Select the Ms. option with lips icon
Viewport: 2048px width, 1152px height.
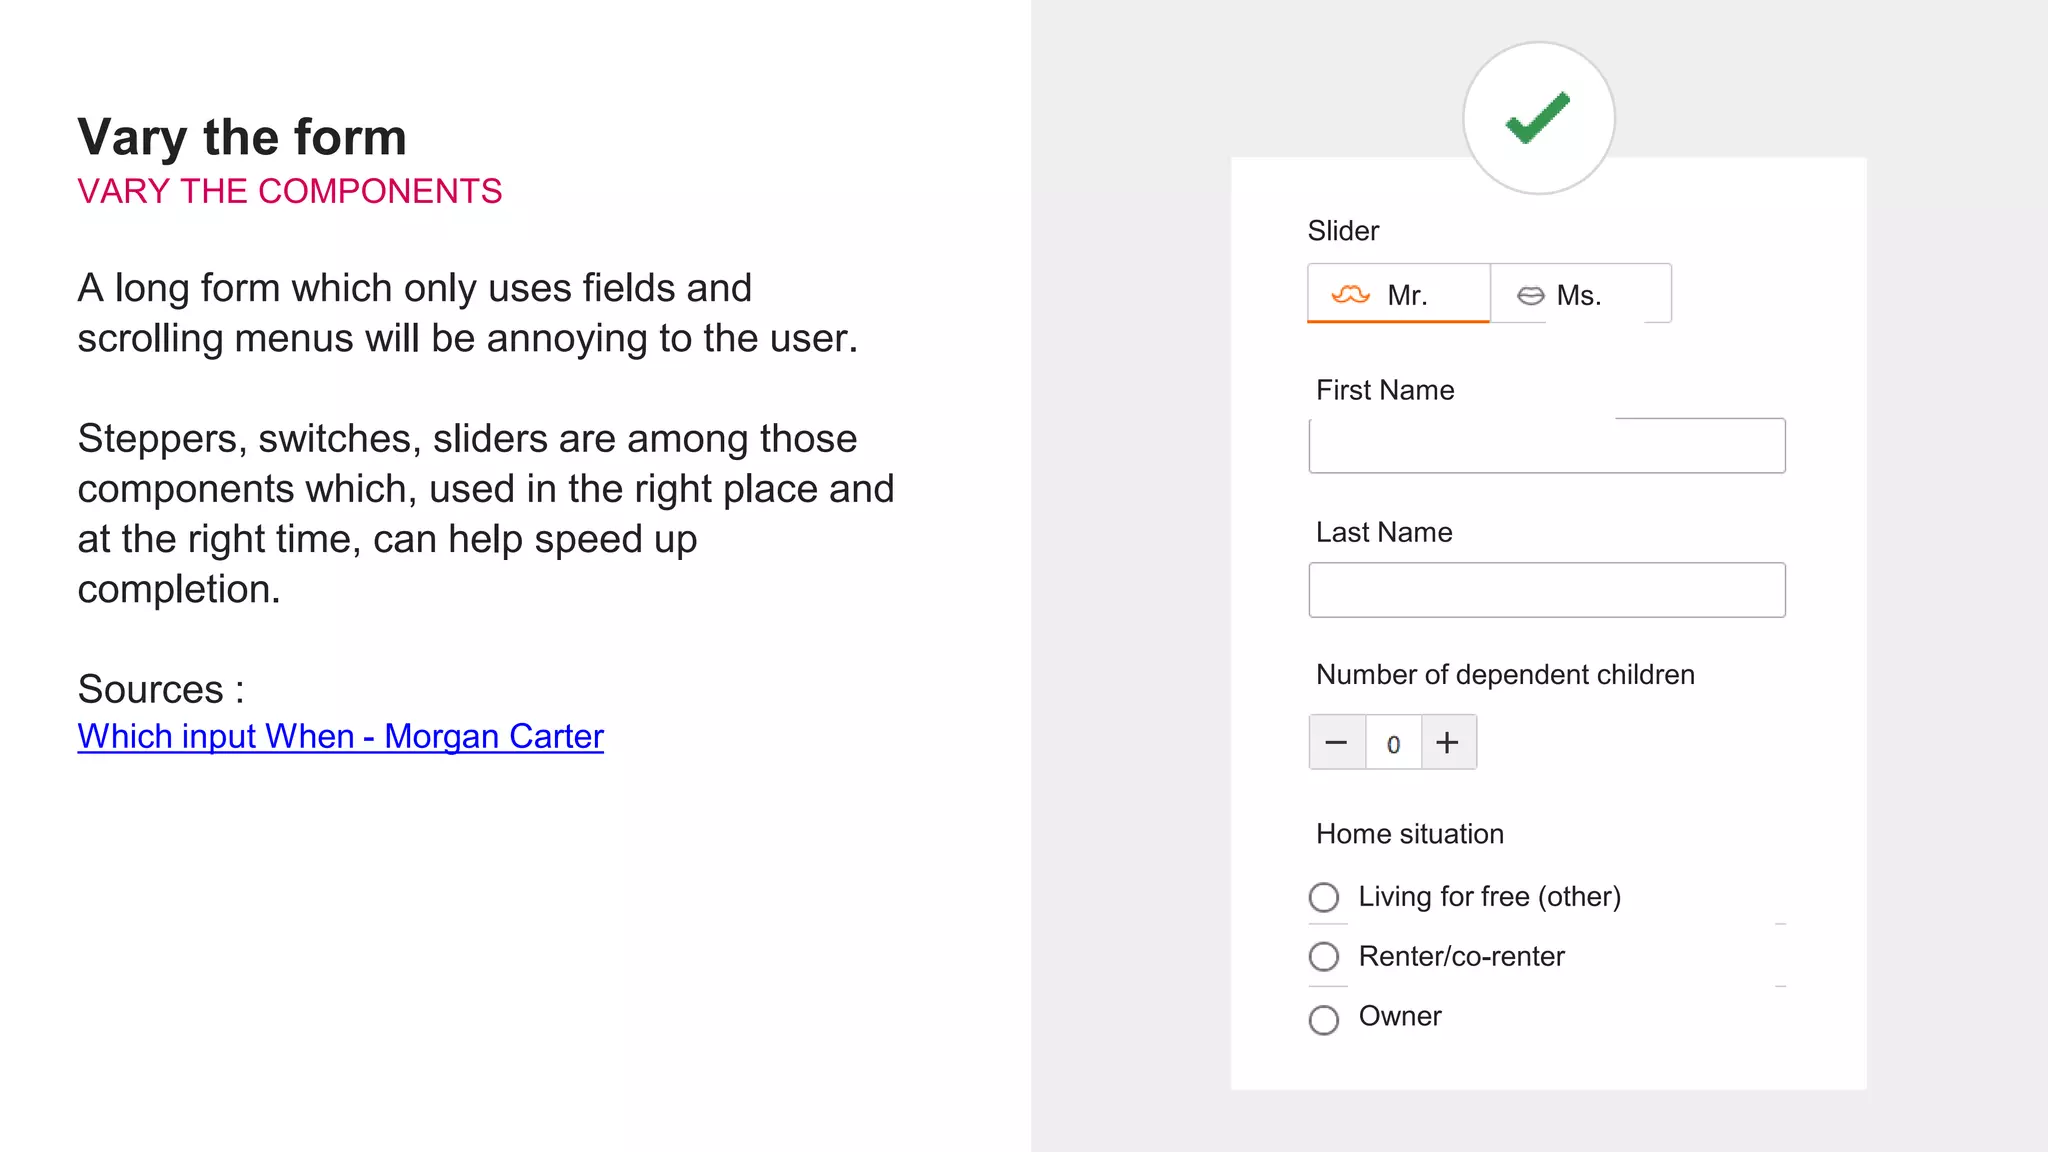tap(1580, 294)
